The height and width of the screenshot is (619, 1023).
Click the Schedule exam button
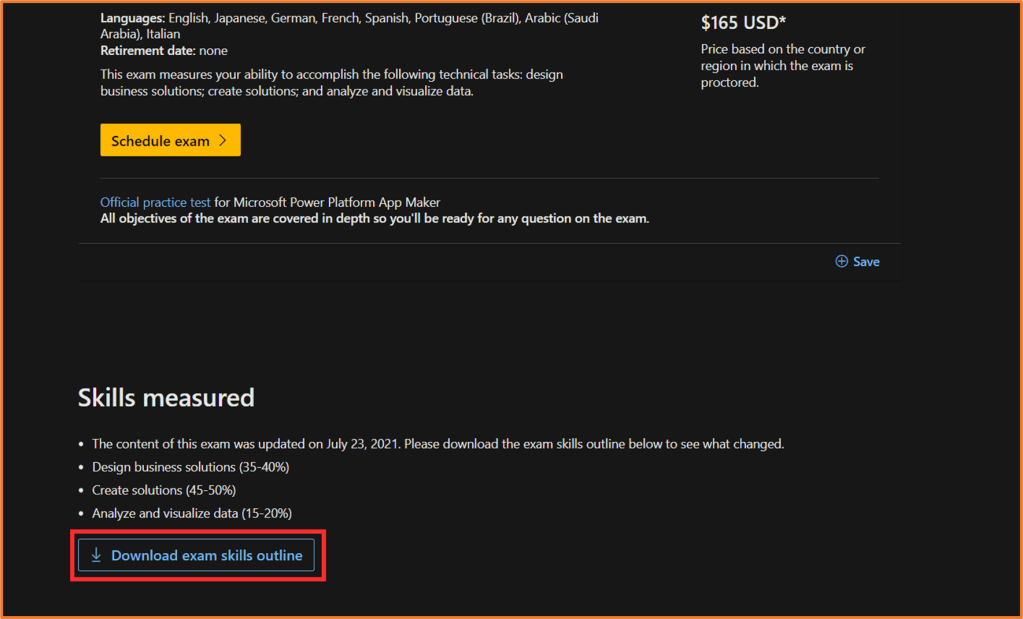169,141
